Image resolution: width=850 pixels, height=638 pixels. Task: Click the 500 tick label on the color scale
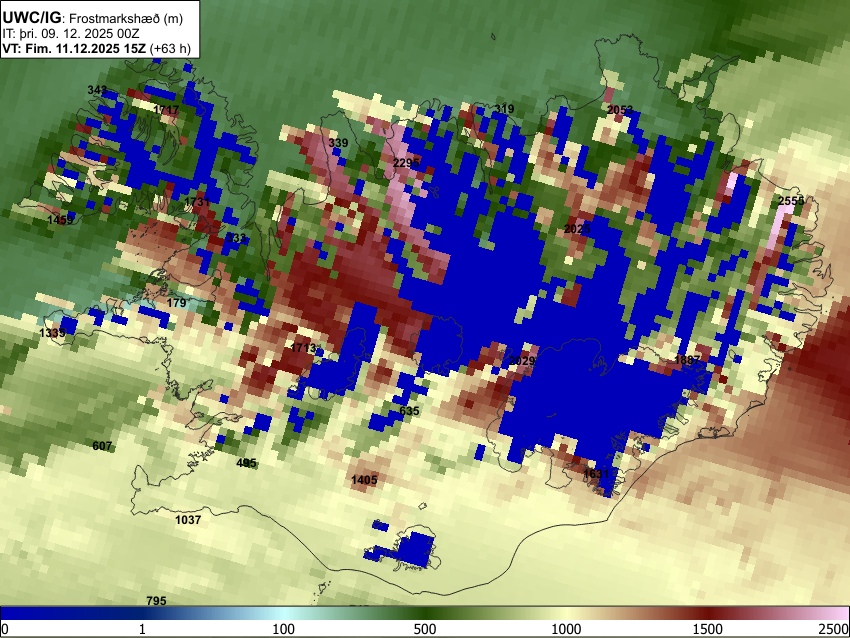point(425,629)
